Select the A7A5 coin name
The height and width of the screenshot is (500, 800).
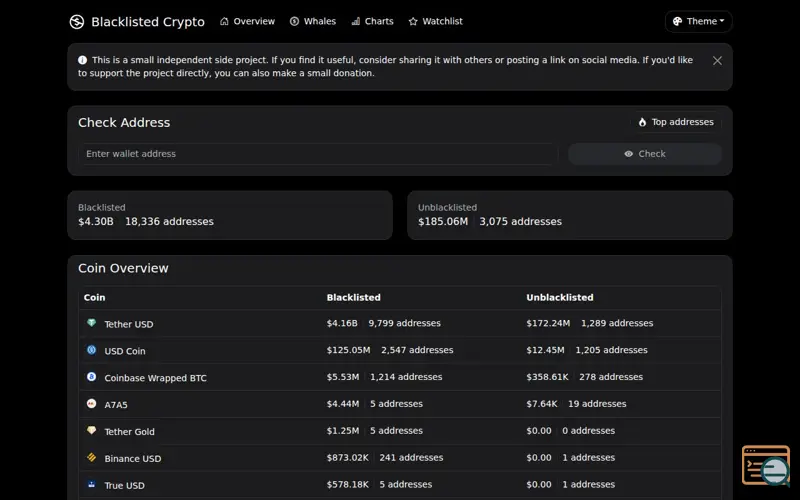click(116, 405)
